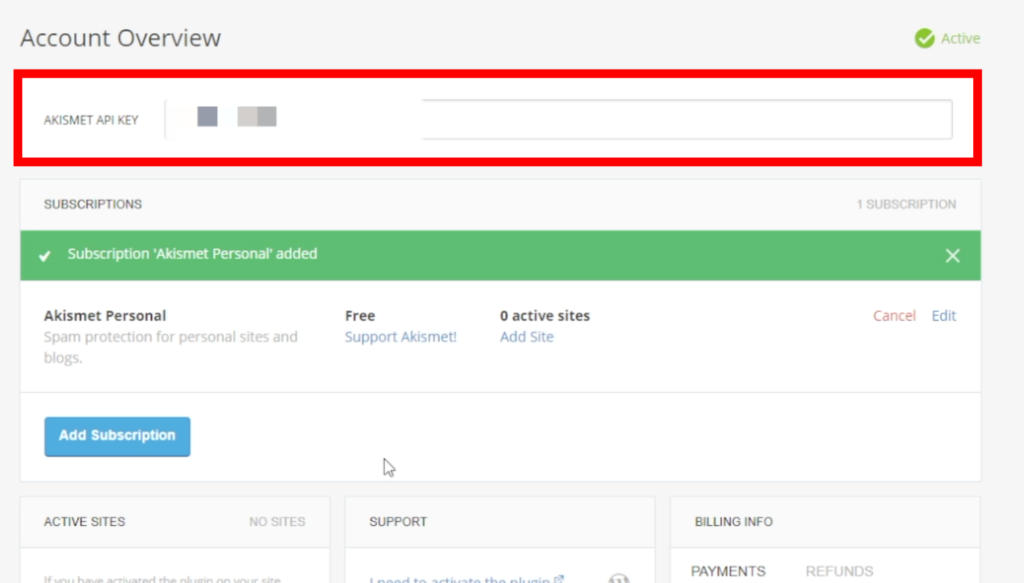The width and height of the screenshot is (1024, 583).
Task: Edit the Akismet Personal subscription
Action: [944, 316]
